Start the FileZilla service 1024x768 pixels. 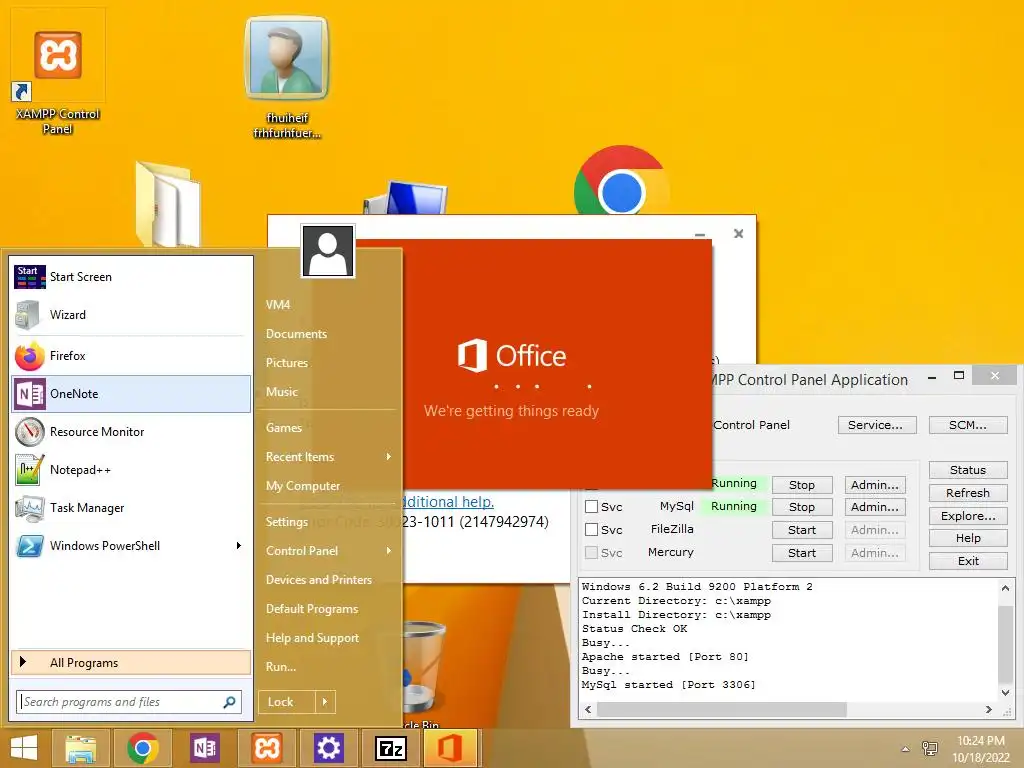click(x=802, y=530)
